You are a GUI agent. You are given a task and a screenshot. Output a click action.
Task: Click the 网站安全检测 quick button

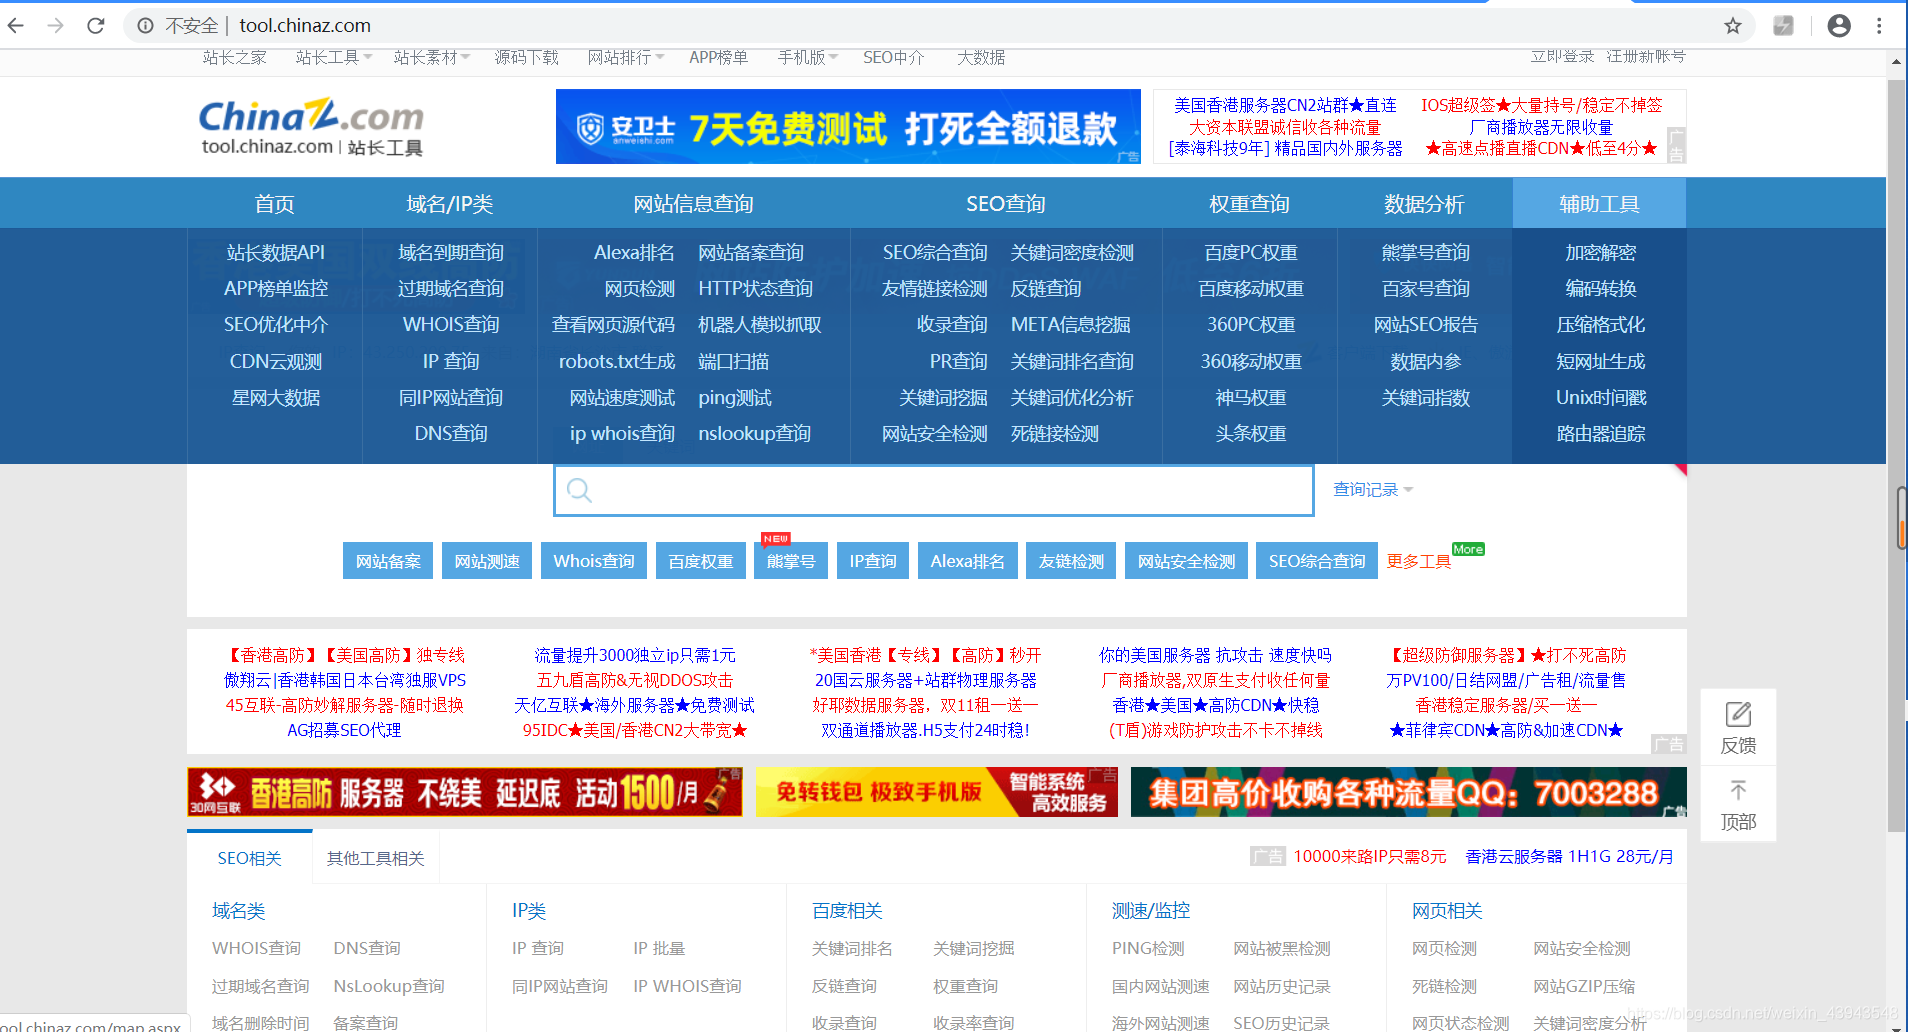coord(1187,561)
